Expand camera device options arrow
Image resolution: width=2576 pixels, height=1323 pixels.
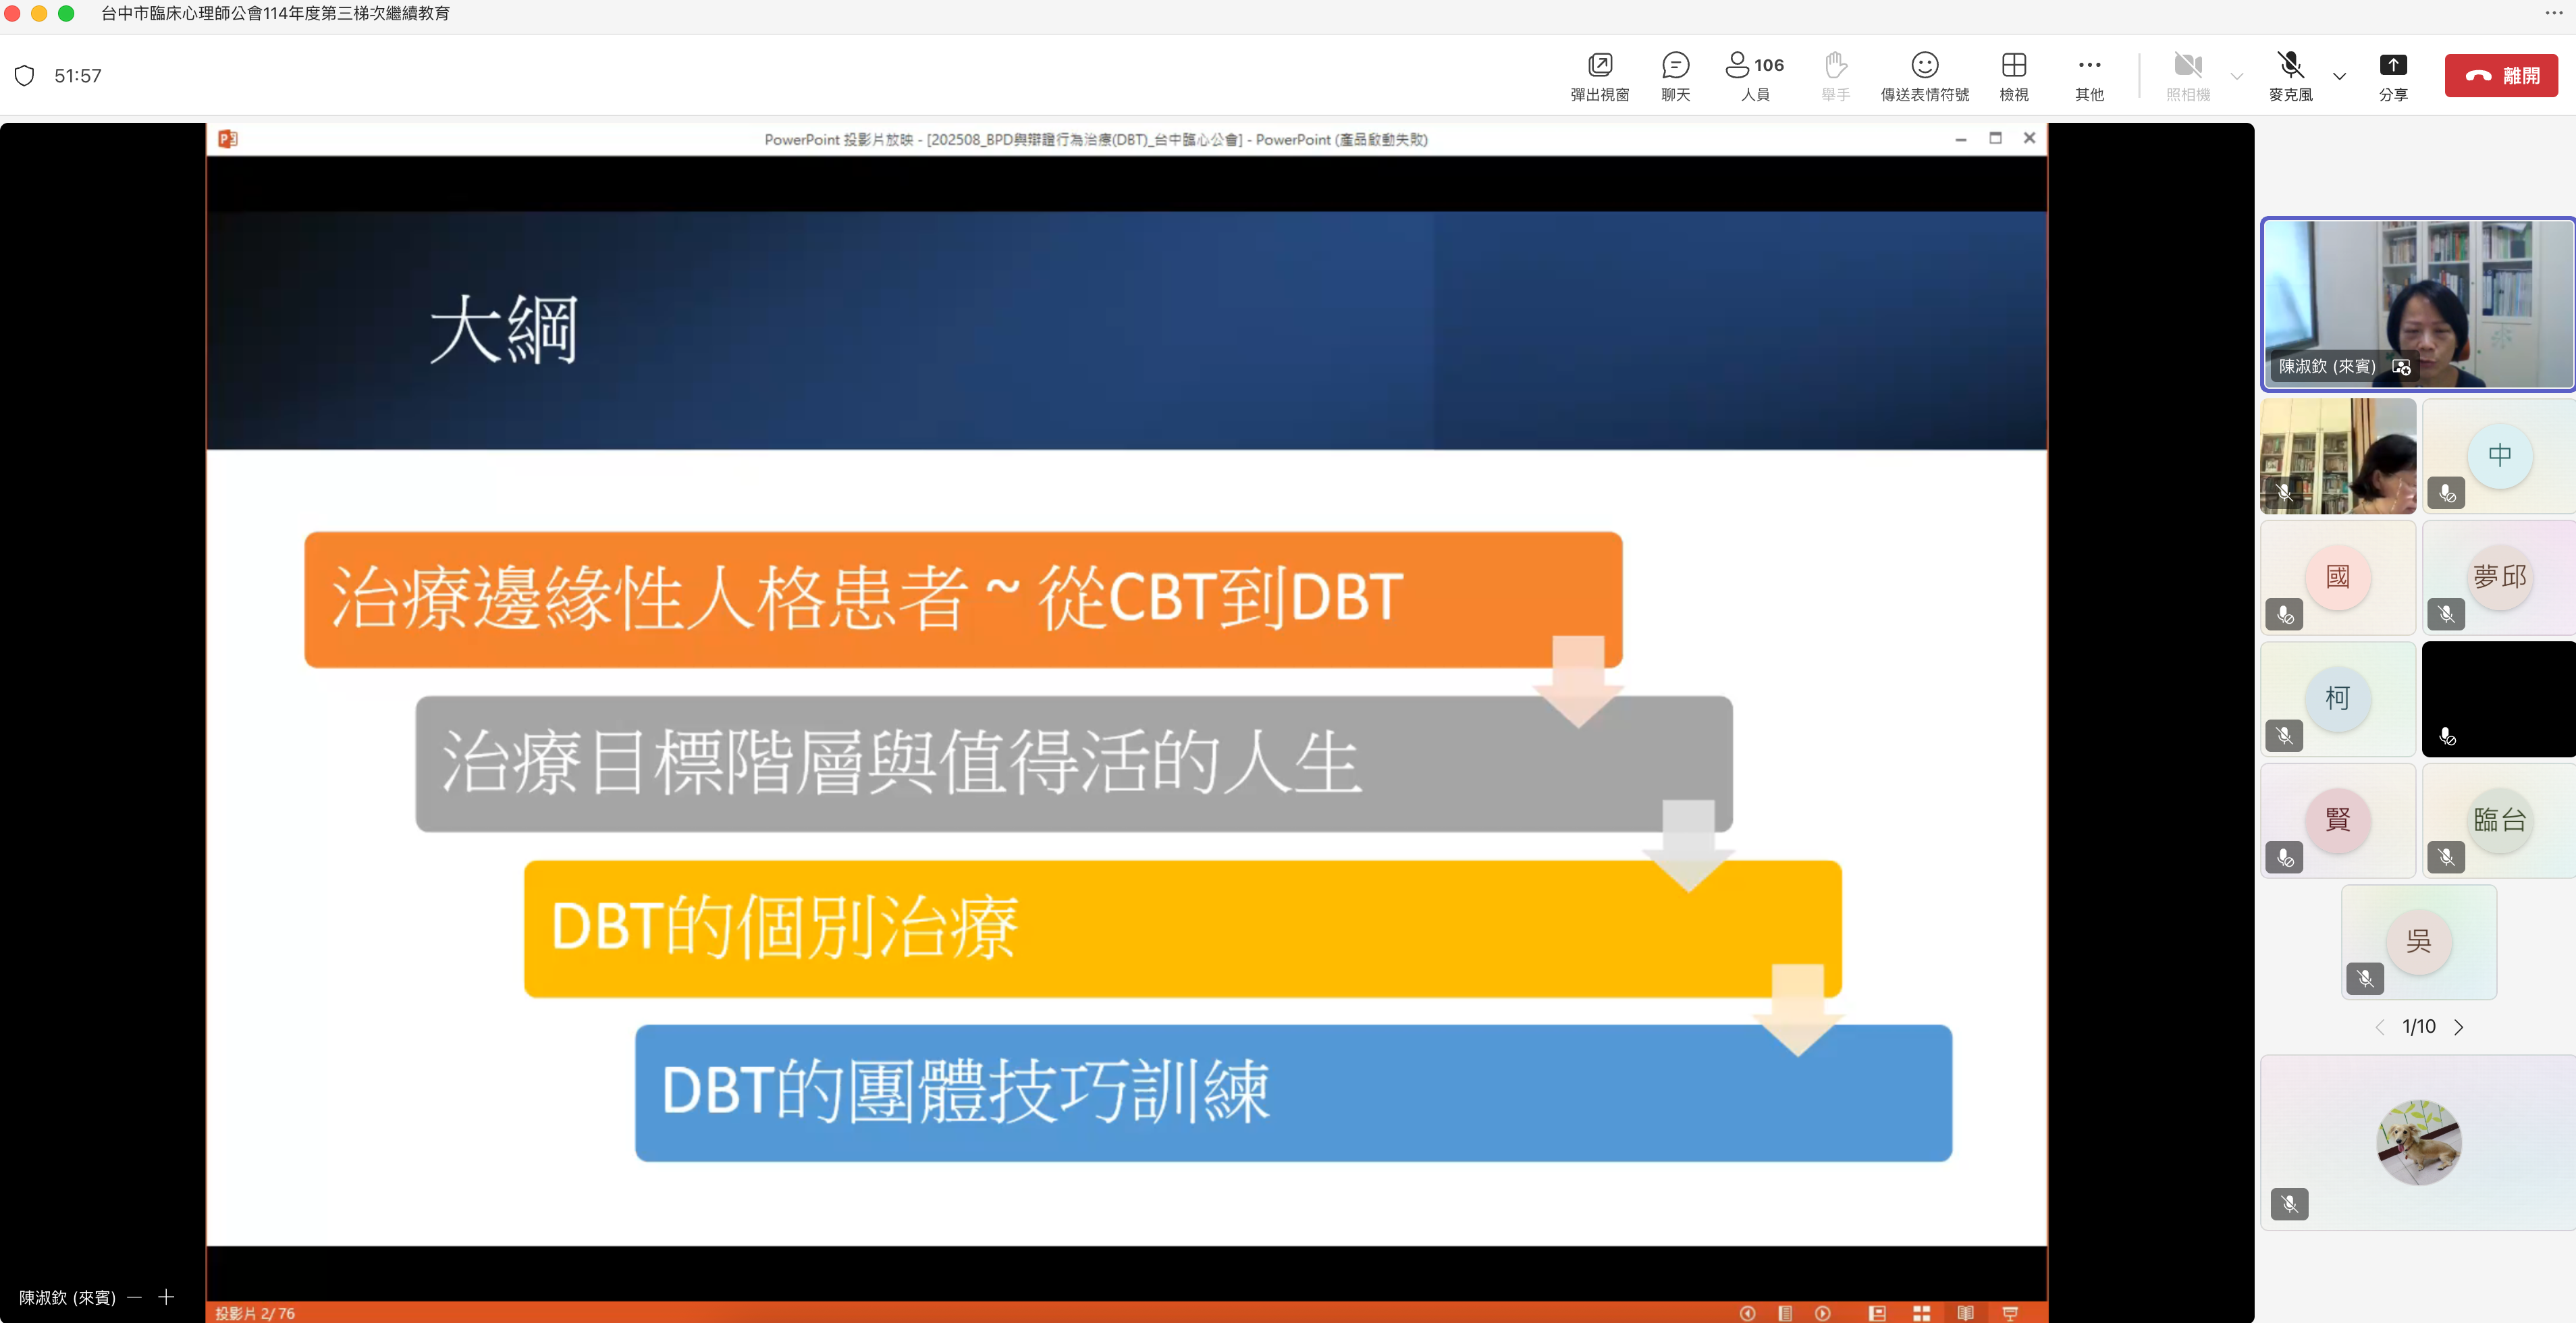coord(2237,76)
